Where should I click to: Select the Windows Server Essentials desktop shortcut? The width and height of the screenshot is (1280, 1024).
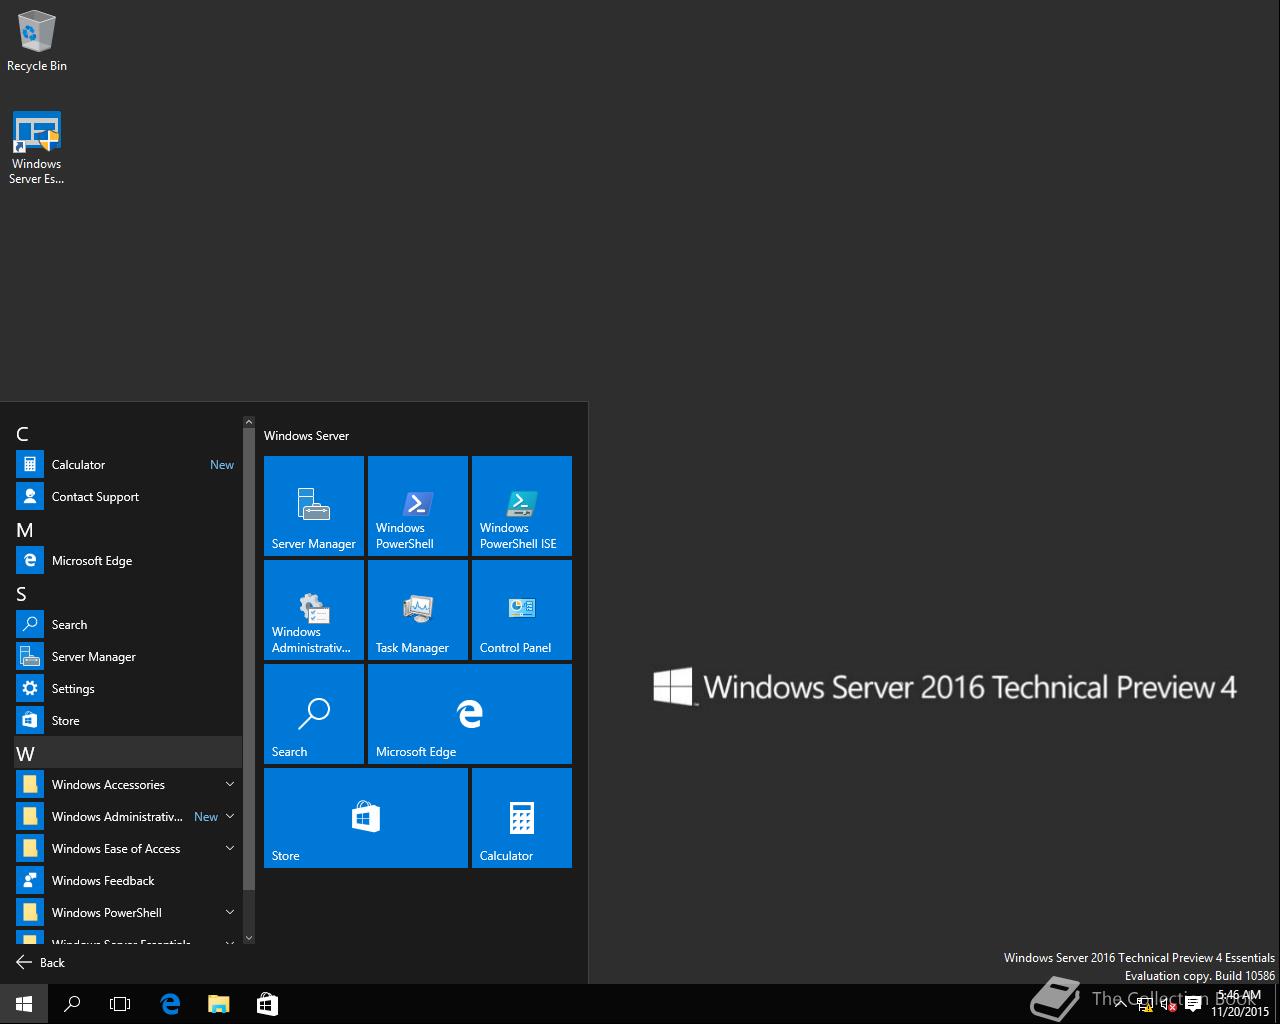coord(37,148)
